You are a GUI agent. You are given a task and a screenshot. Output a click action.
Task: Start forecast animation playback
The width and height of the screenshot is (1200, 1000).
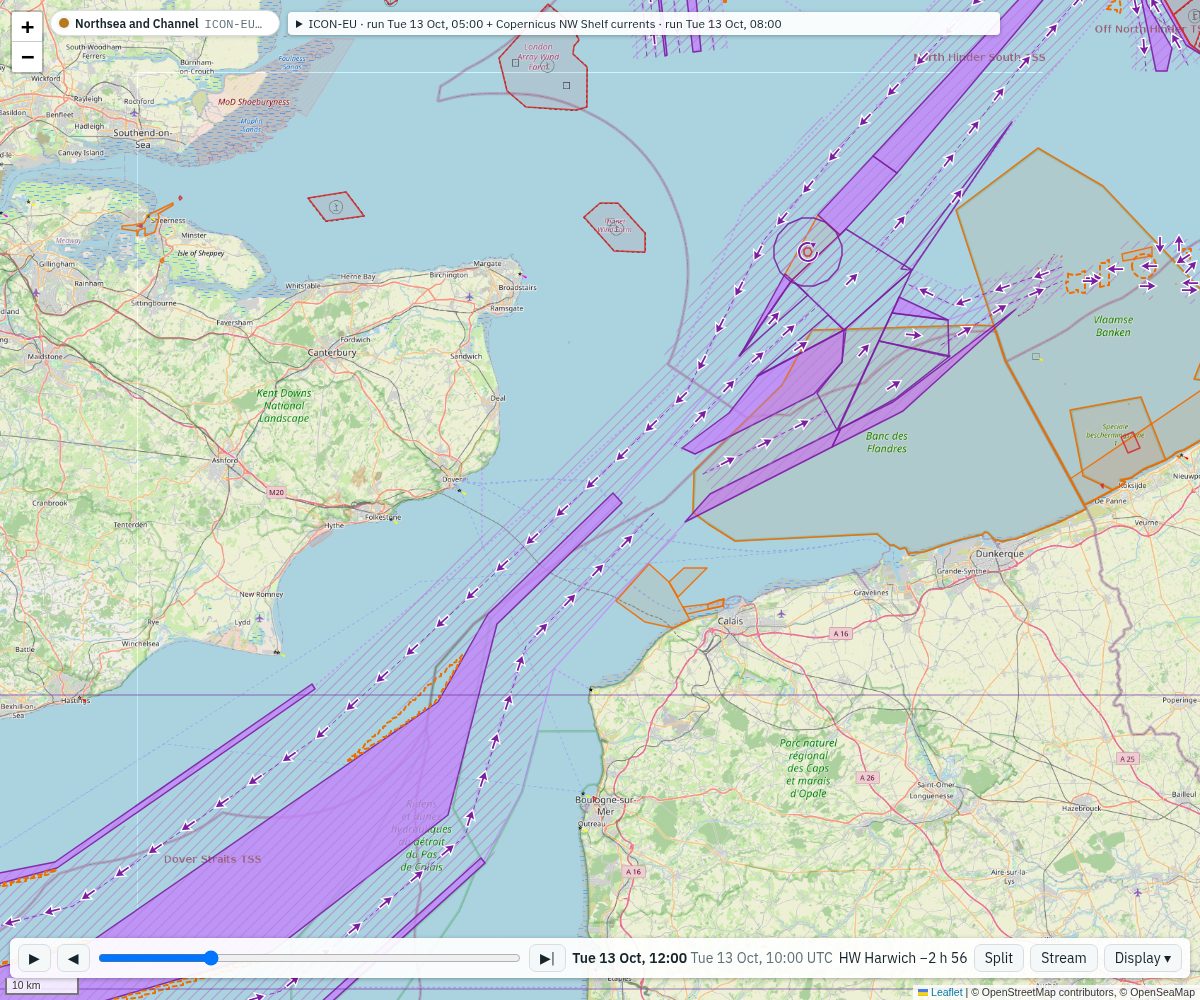(34, 958)
